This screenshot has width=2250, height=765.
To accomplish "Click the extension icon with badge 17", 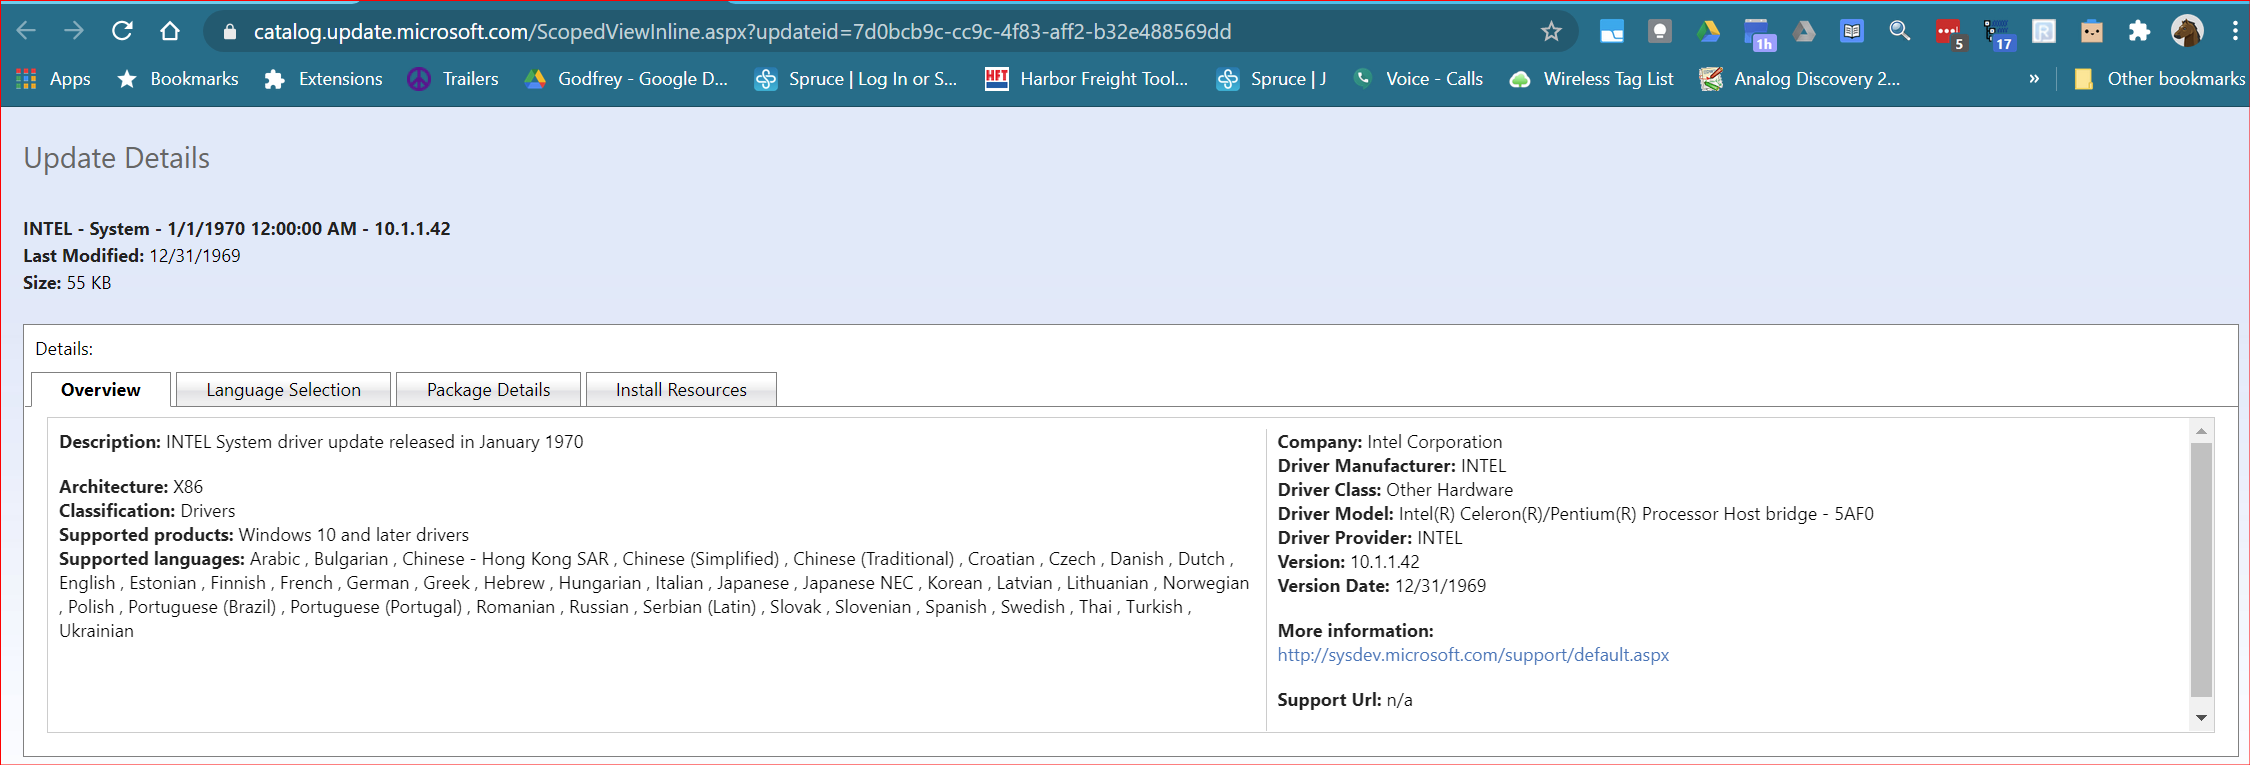I will [1998, 34].
